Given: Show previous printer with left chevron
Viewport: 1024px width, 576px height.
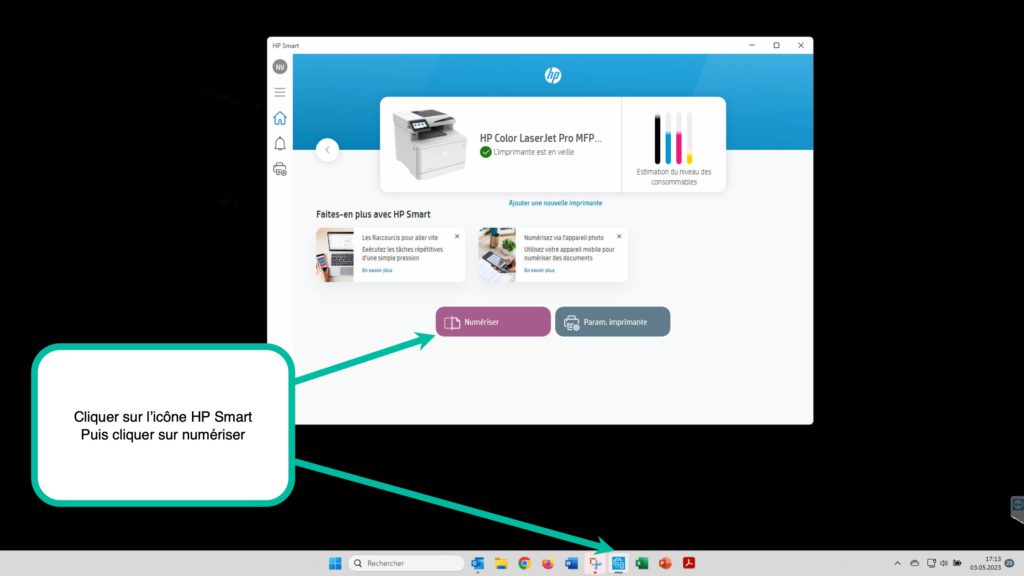Looking at the screenshot, I should 327,150.
